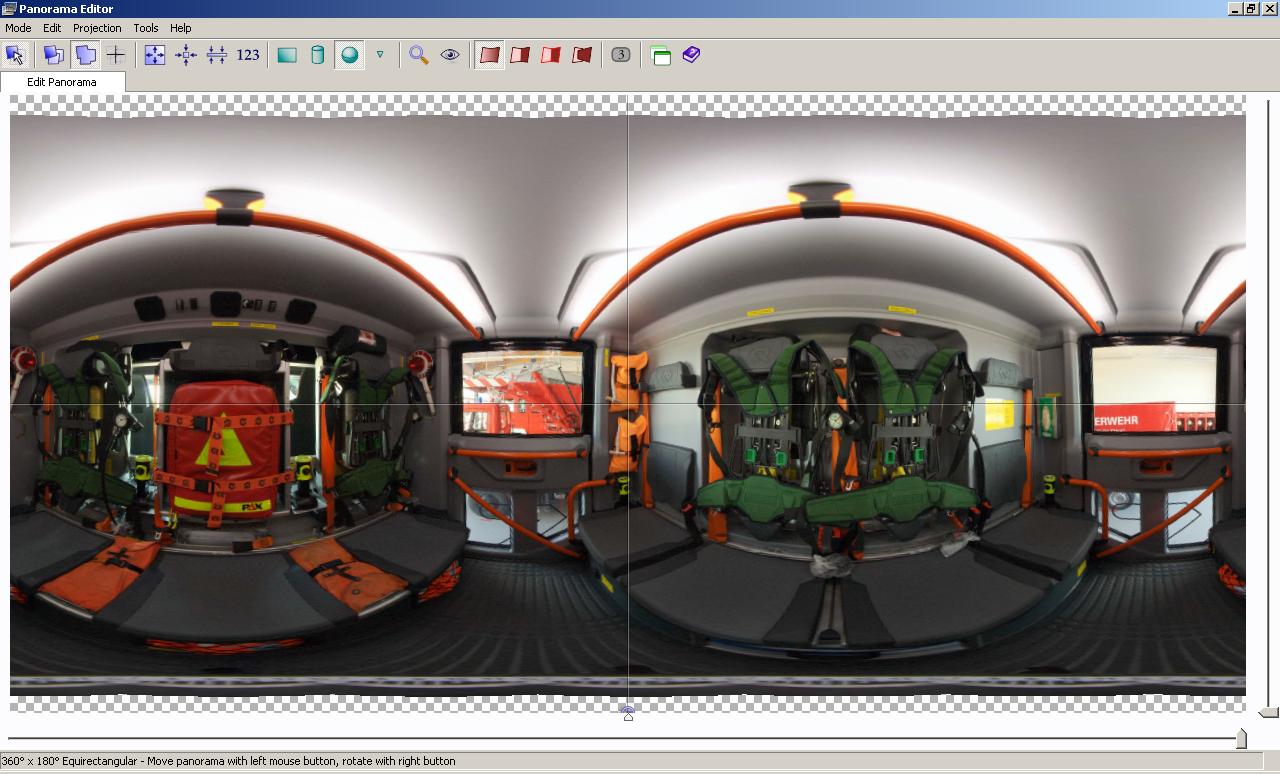
Task: Select the pointer selection mode icon
Action: [x=15, y=55]
